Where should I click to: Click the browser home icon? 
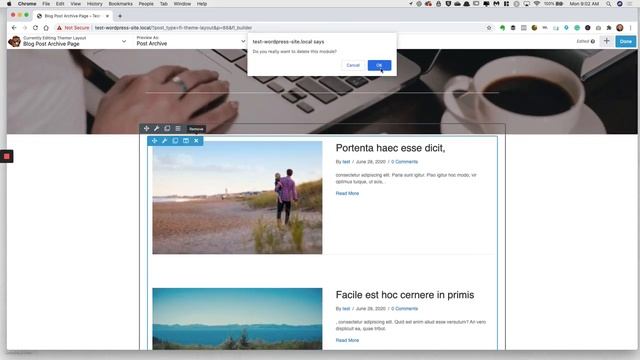(46, 28)
